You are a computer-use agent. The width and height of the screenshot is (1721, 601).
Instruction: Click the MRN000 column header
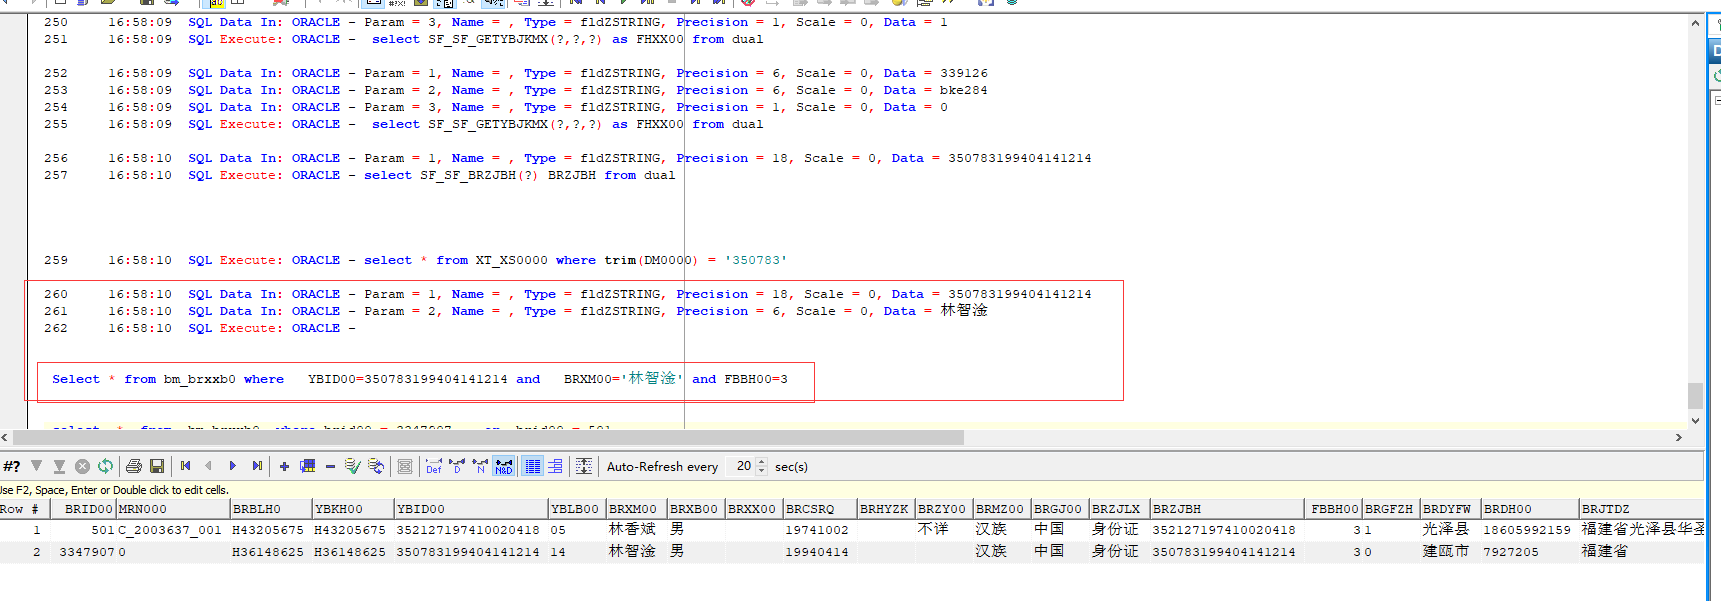(173, 509)
